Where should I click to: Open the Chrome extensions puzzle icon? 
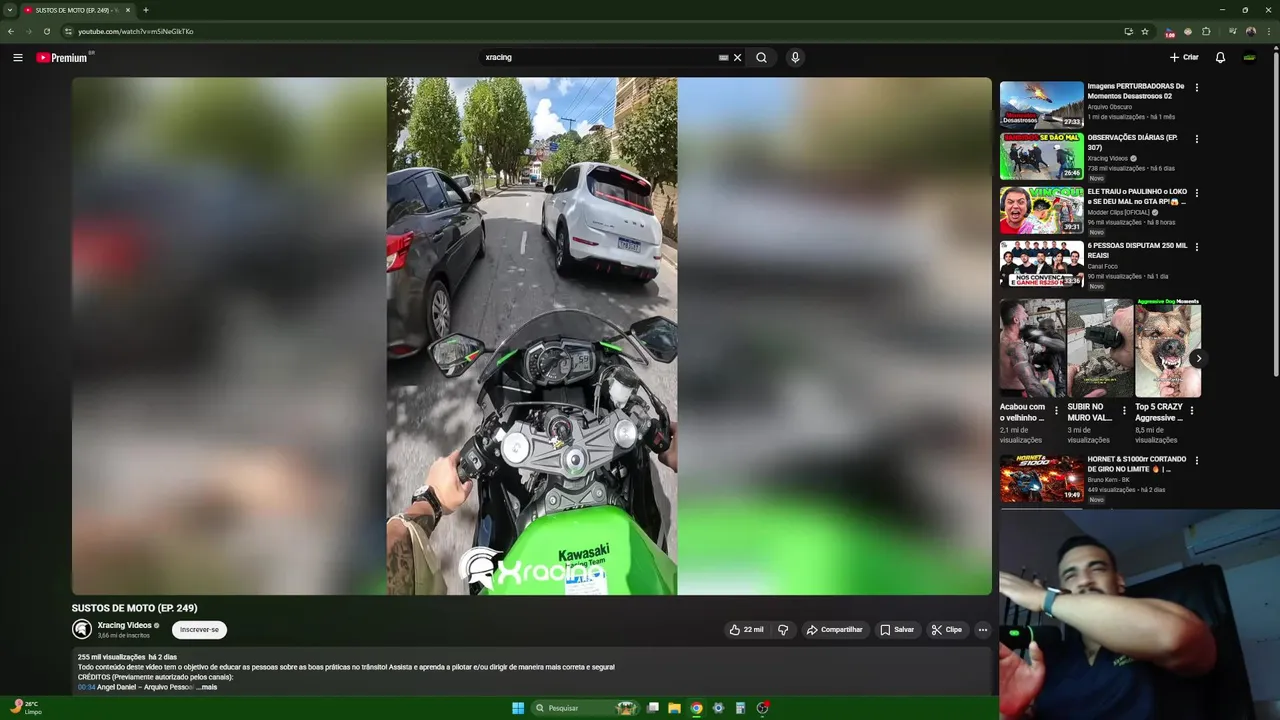tap(1206, 31)
